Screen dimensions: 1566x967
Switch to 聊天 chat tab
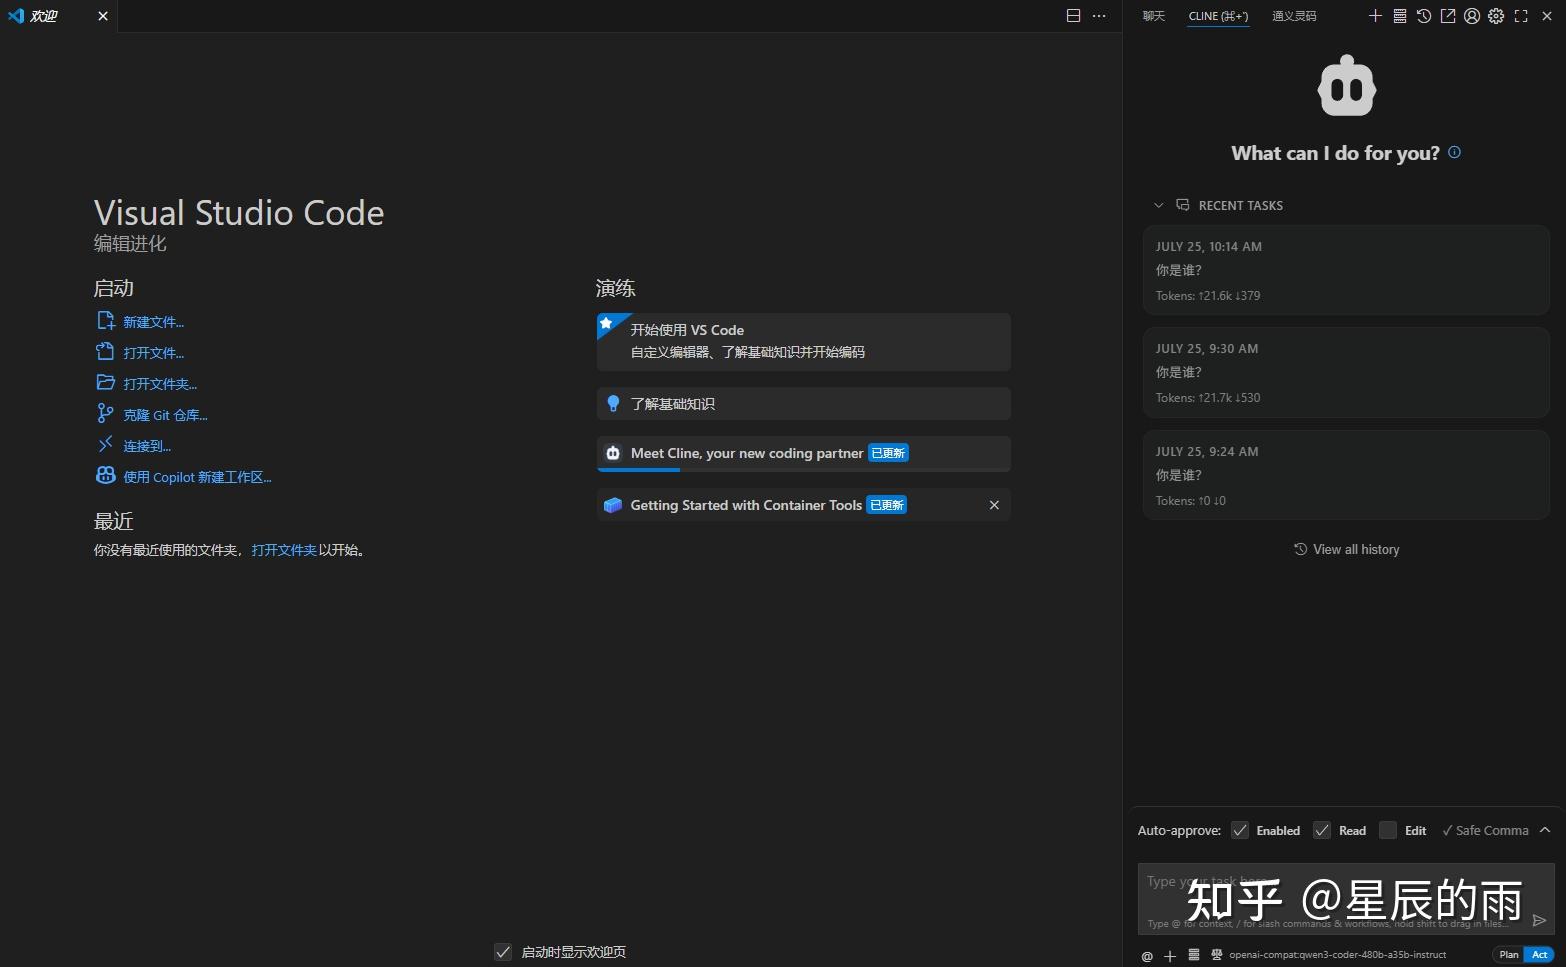click(1154, 16)
